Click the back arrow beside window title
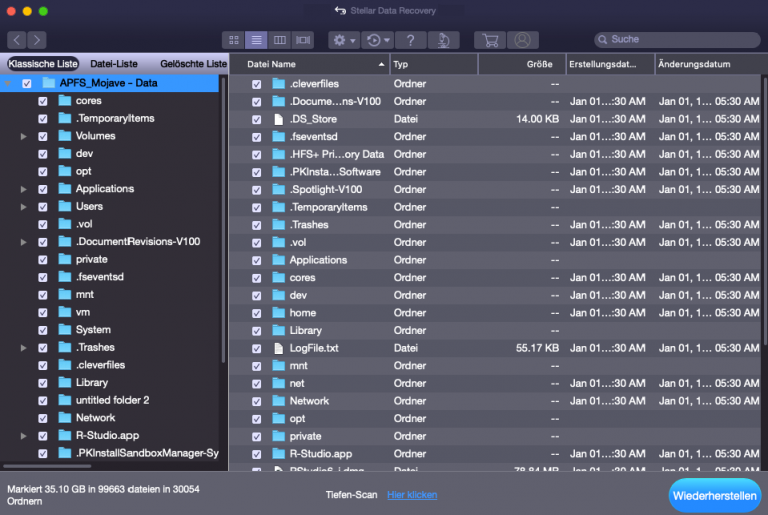Viewport: 768px width, 515px height. coord(340,10)
